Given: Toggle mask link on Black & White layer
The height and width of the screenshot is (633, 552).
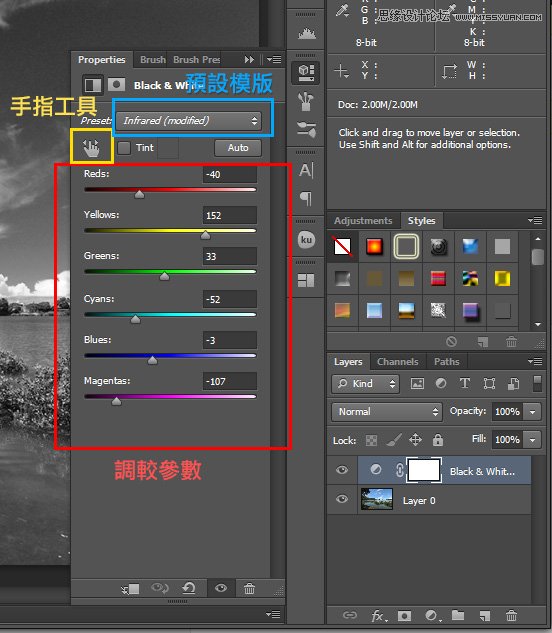Looking at the screenshot, I should point(399,470).
